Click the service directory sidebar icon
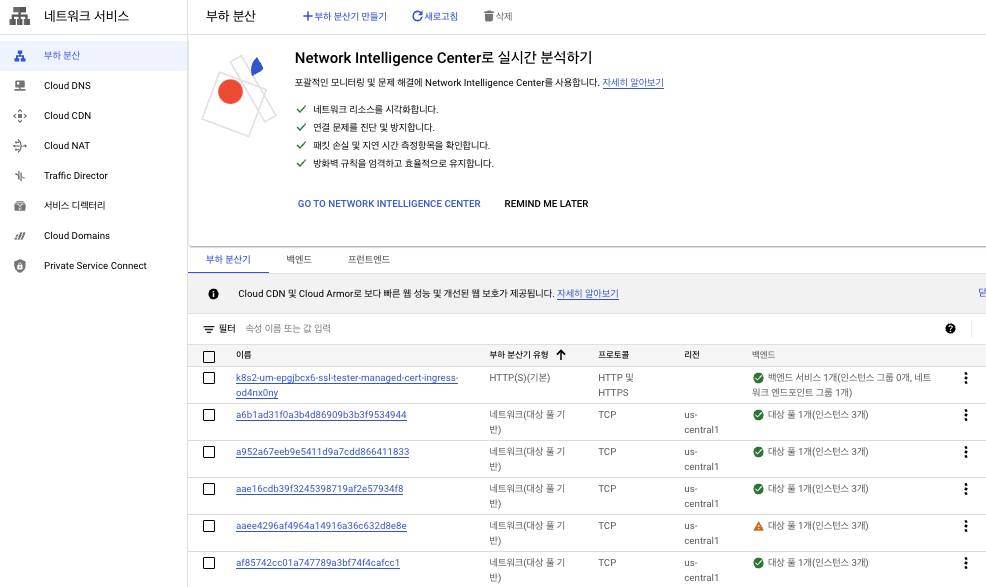This screenshot has height=587, width=986. pos(20,206)
